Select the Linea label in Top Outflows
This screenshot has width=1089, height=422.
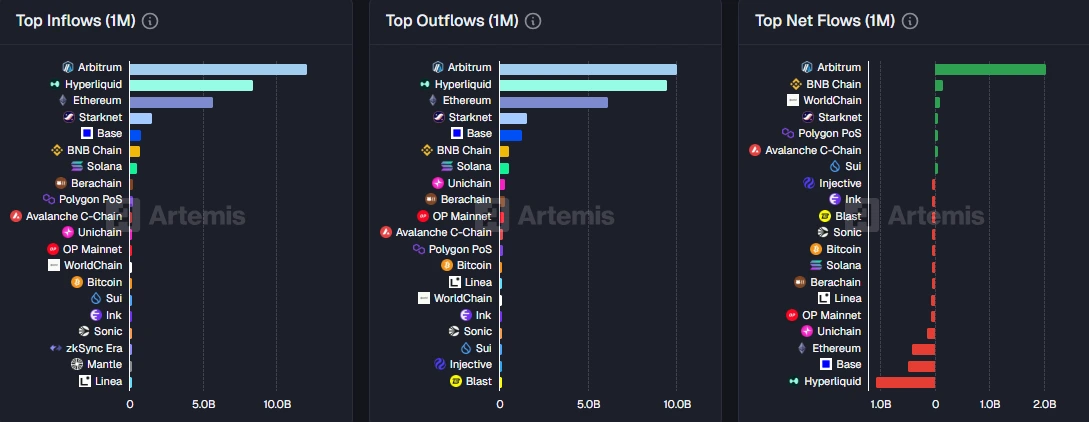pos(478,282)
